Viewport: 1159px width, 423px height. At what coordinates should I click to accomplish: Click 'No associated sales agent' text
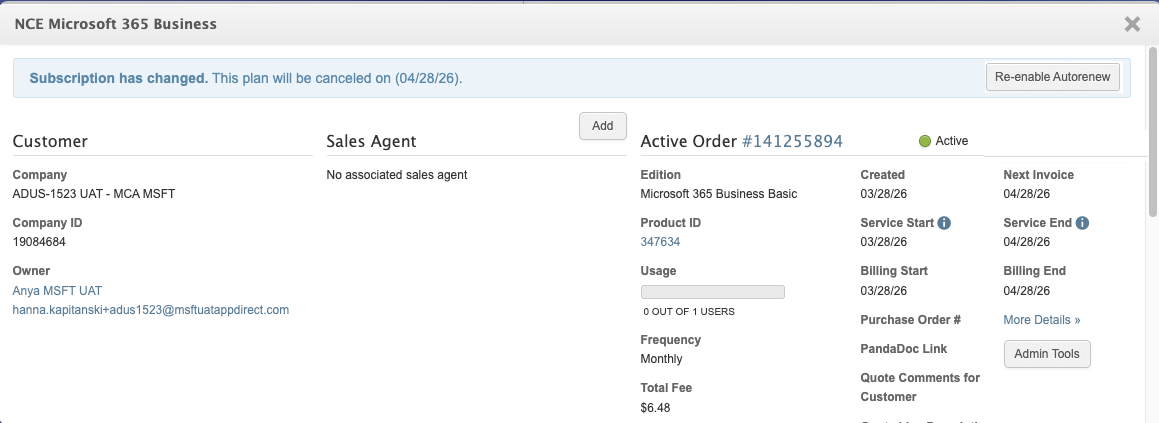[x=397, y=175]
